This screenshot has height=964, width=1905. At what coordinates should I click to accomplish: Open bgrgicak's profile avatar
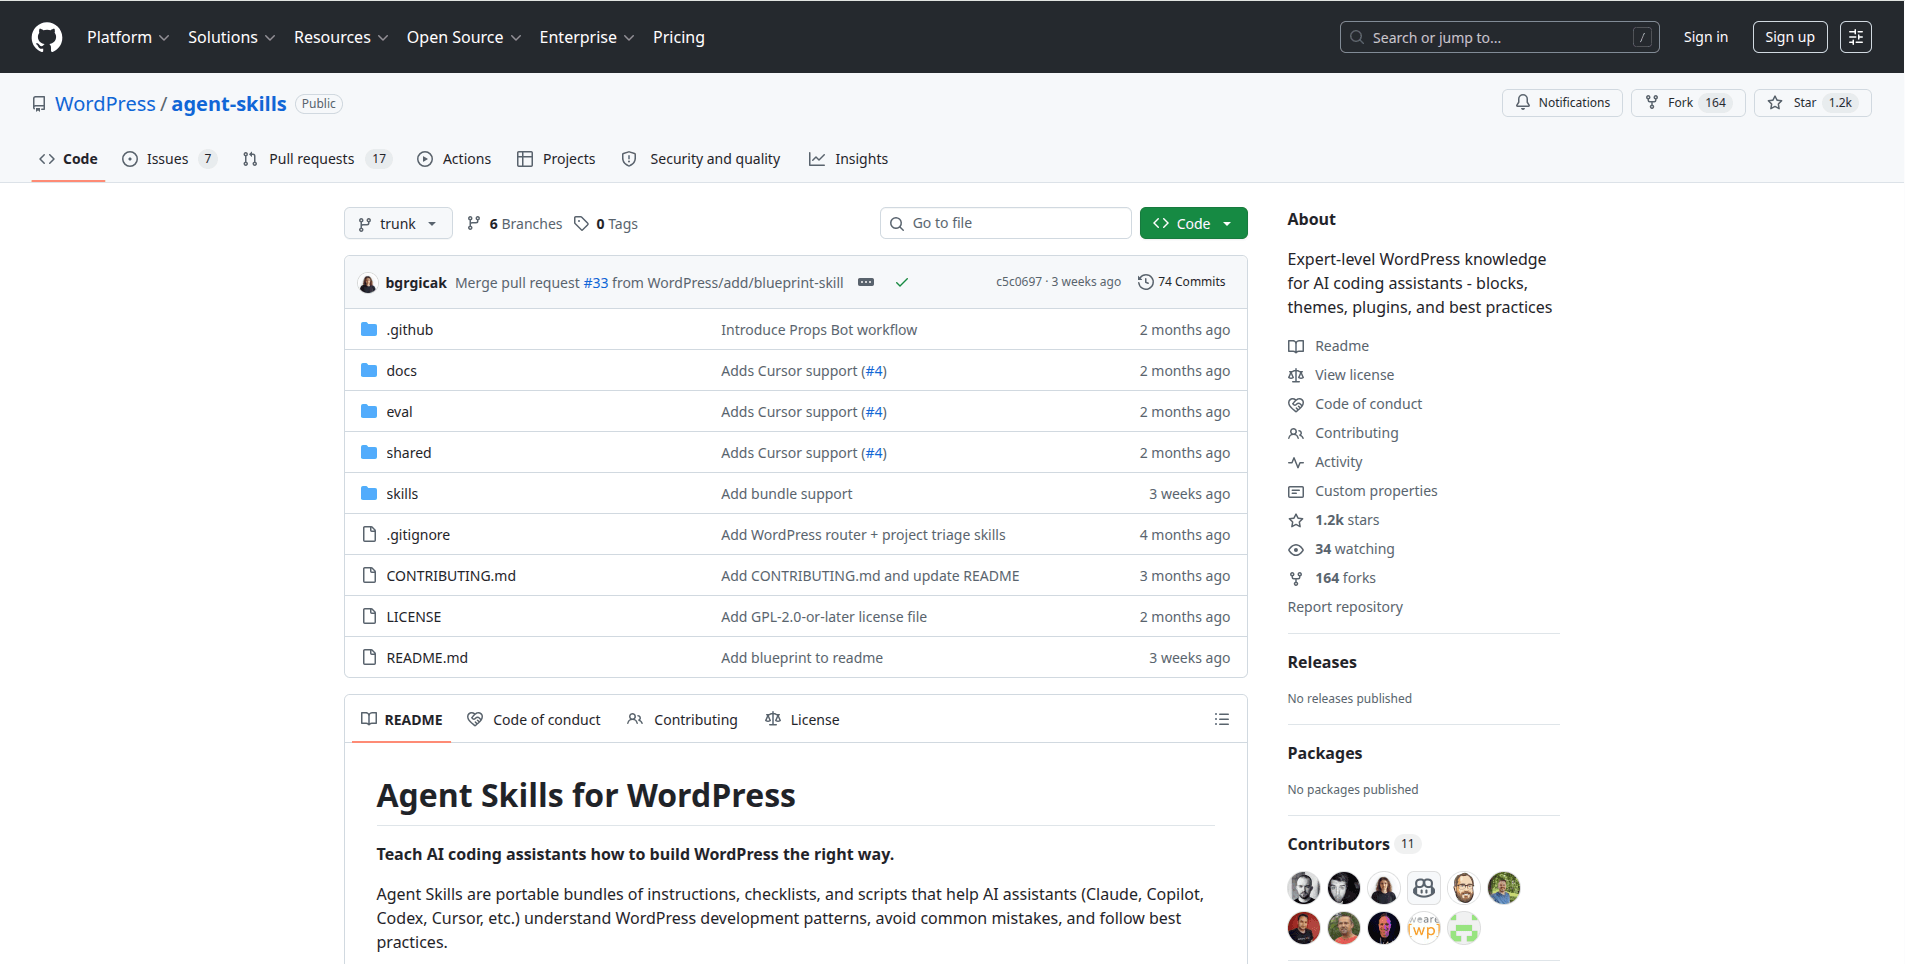click(368, 282)
